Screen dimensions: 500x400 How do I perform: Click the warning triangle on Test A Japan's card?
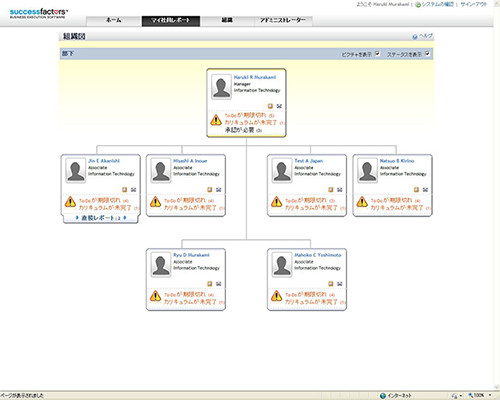(x=276, y=202)
